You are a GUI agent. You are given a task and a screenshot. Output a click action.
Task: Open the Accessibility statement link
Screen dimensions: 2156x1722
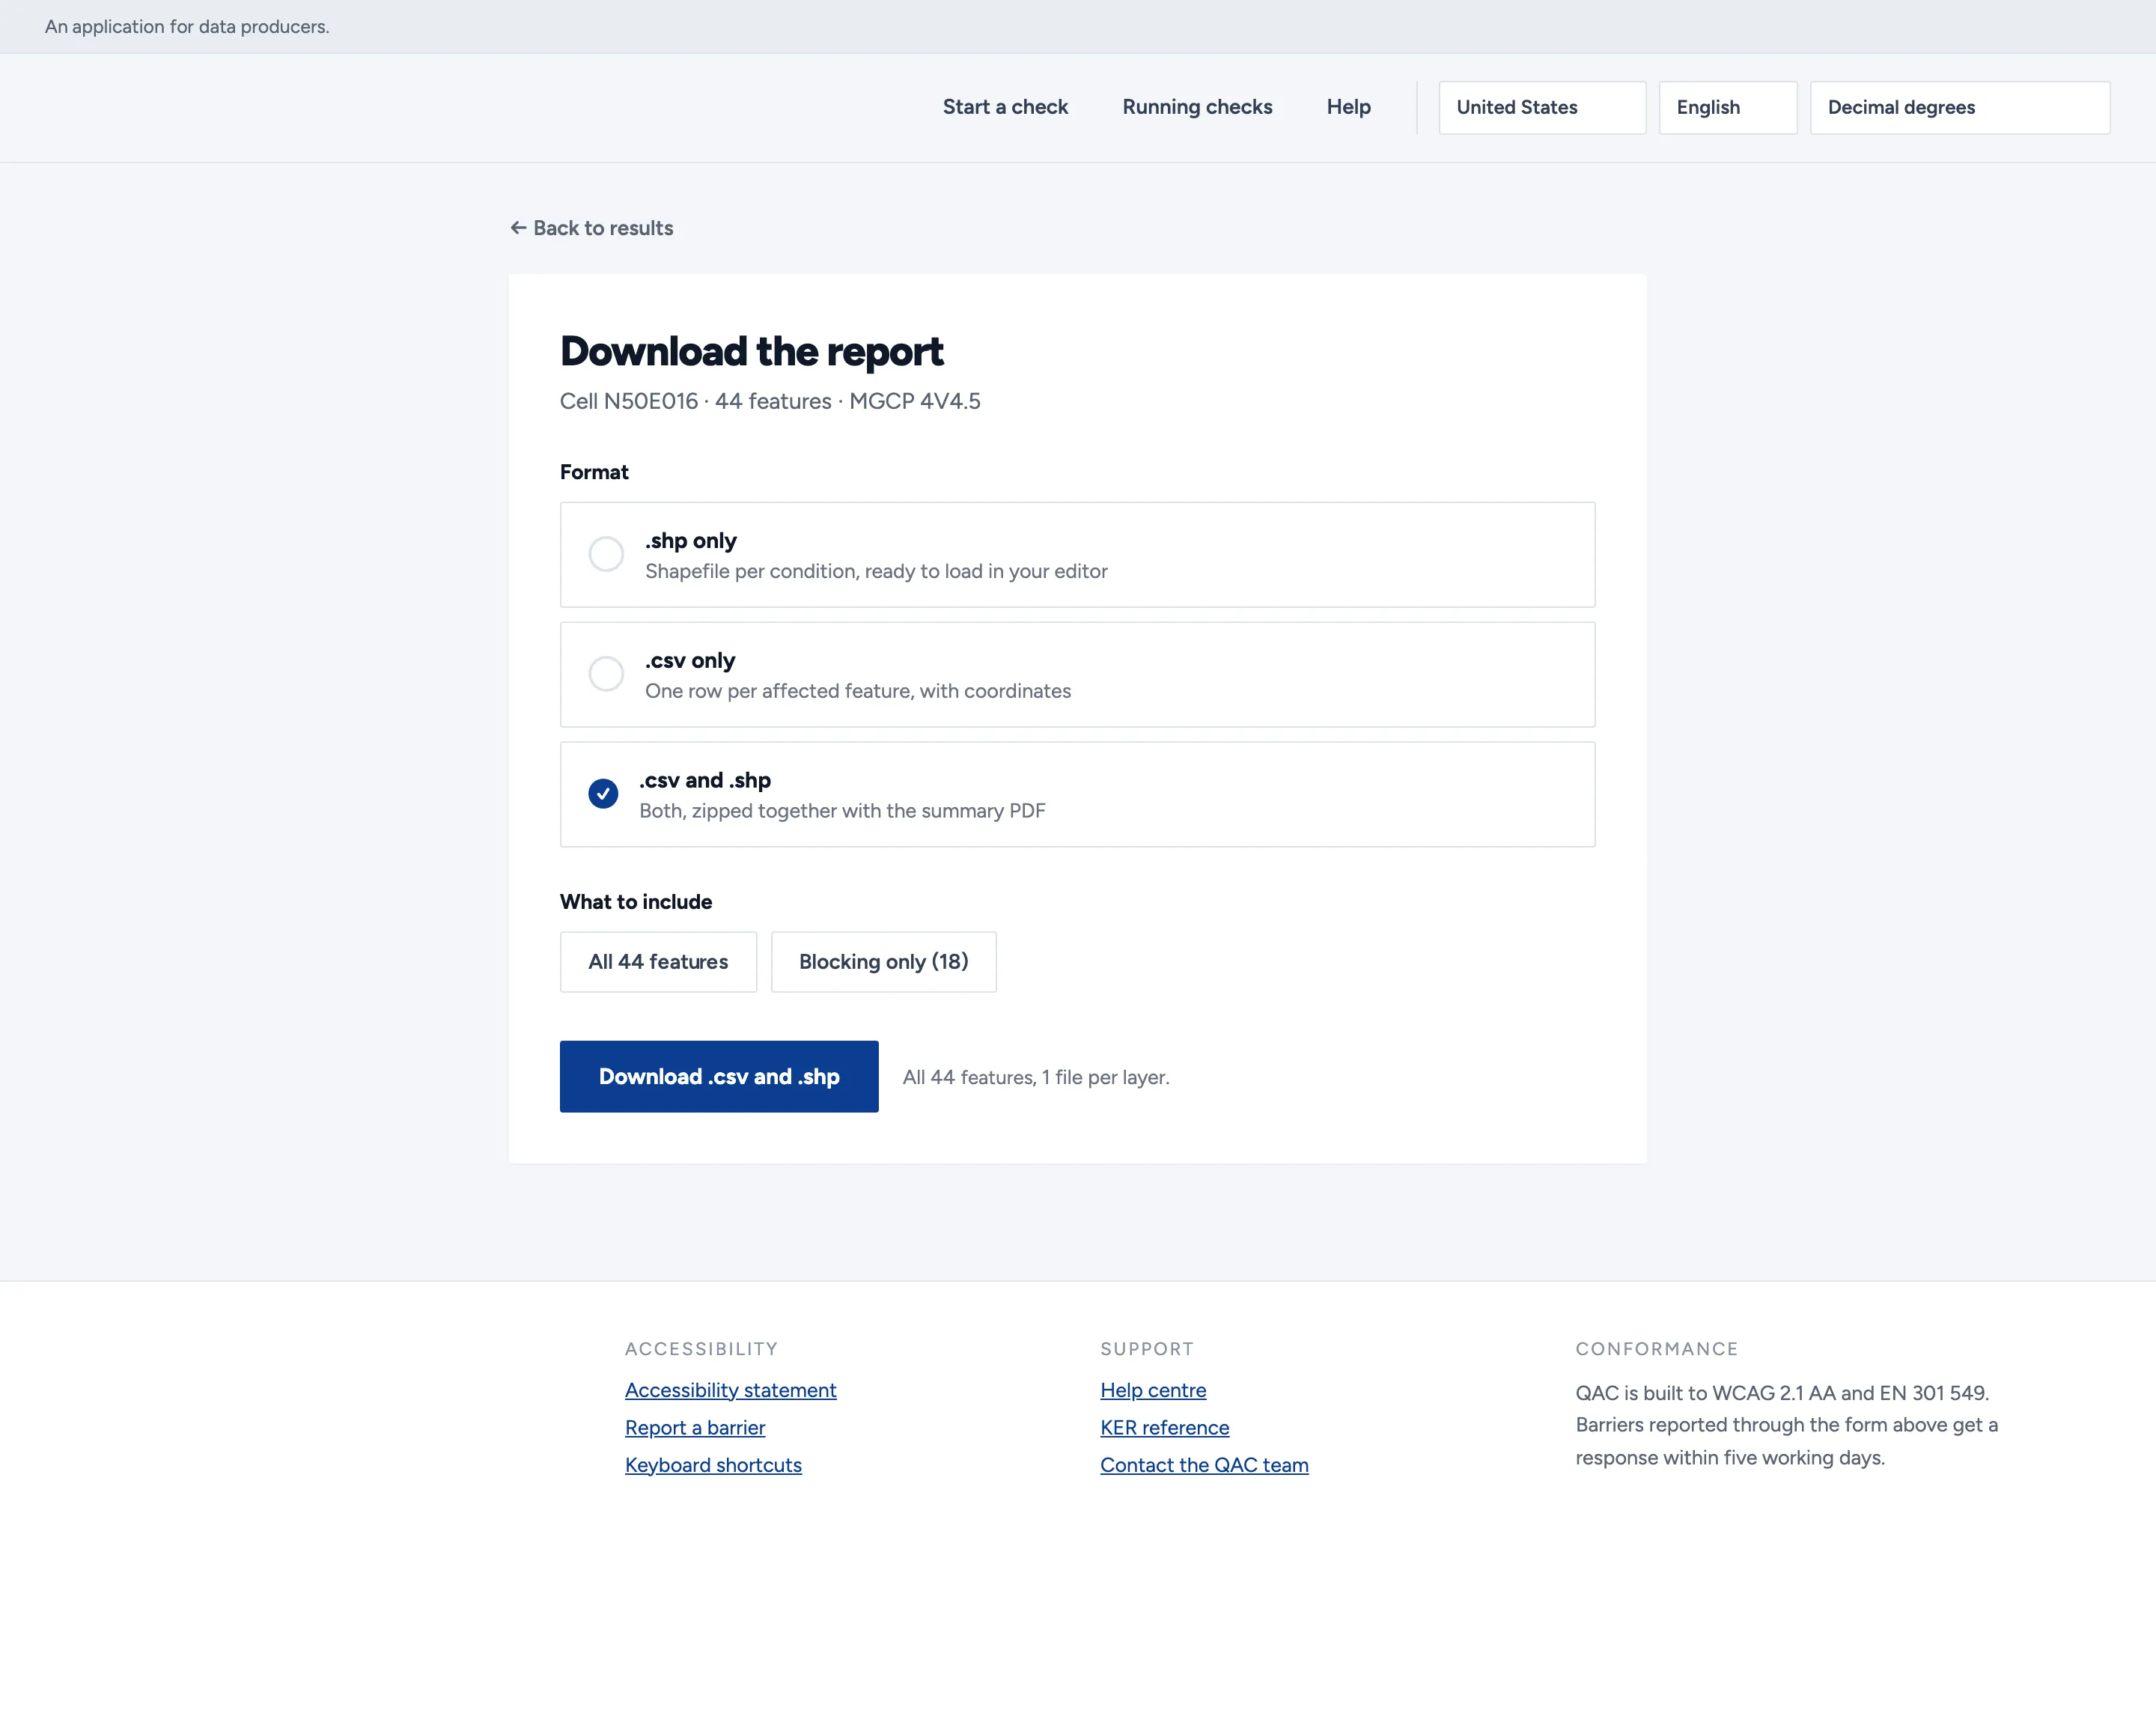(x=730, y=1390)
